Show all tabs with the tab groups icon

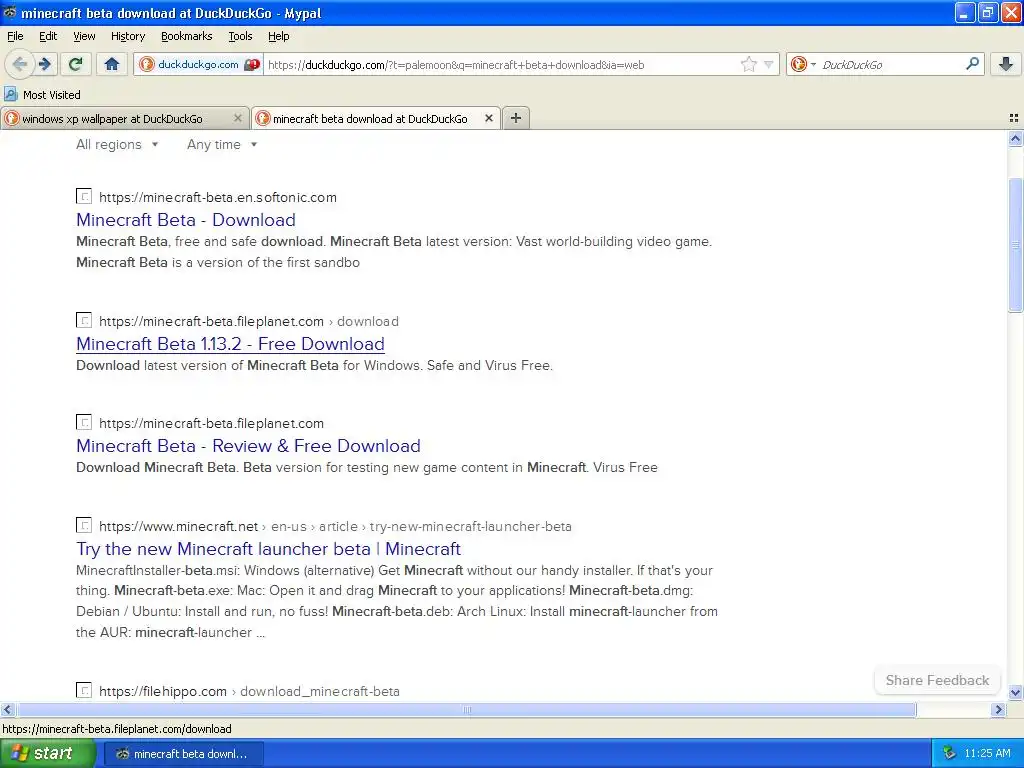pyautogui.click(x=1014, y=118)
